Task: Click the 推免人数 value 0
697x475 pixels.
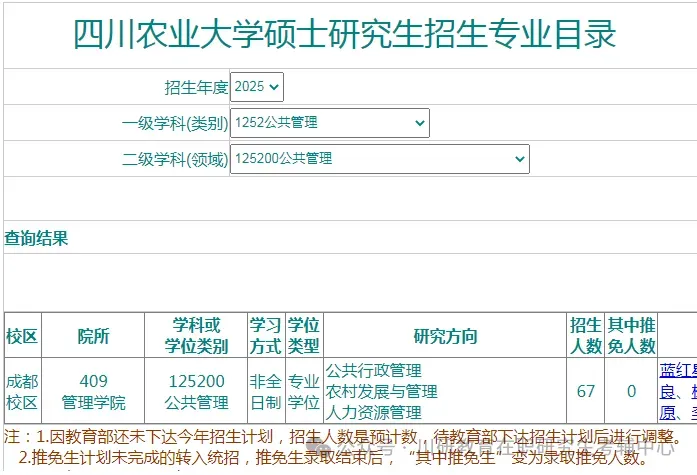Action: coord(631,391)
